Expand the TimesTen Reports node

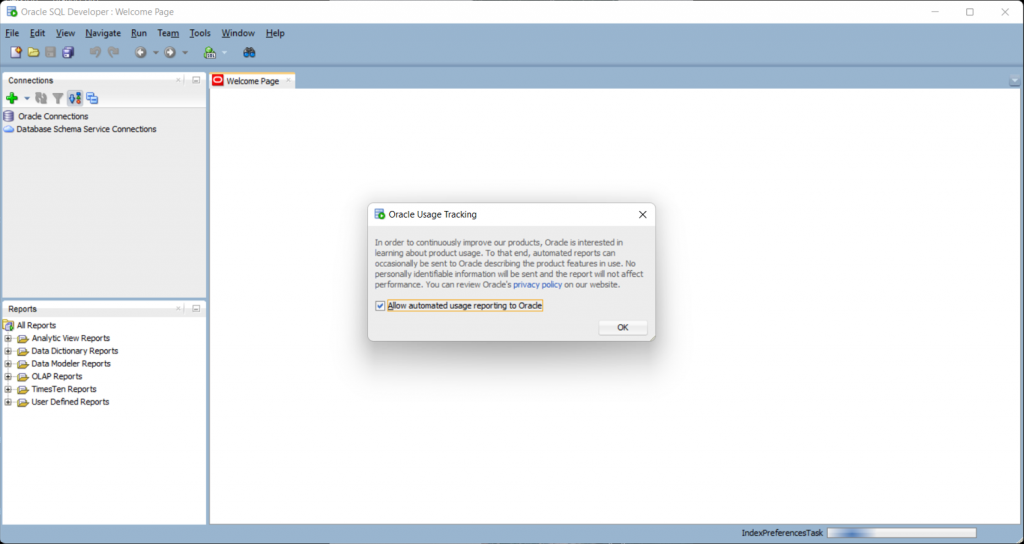coord(8,389)
